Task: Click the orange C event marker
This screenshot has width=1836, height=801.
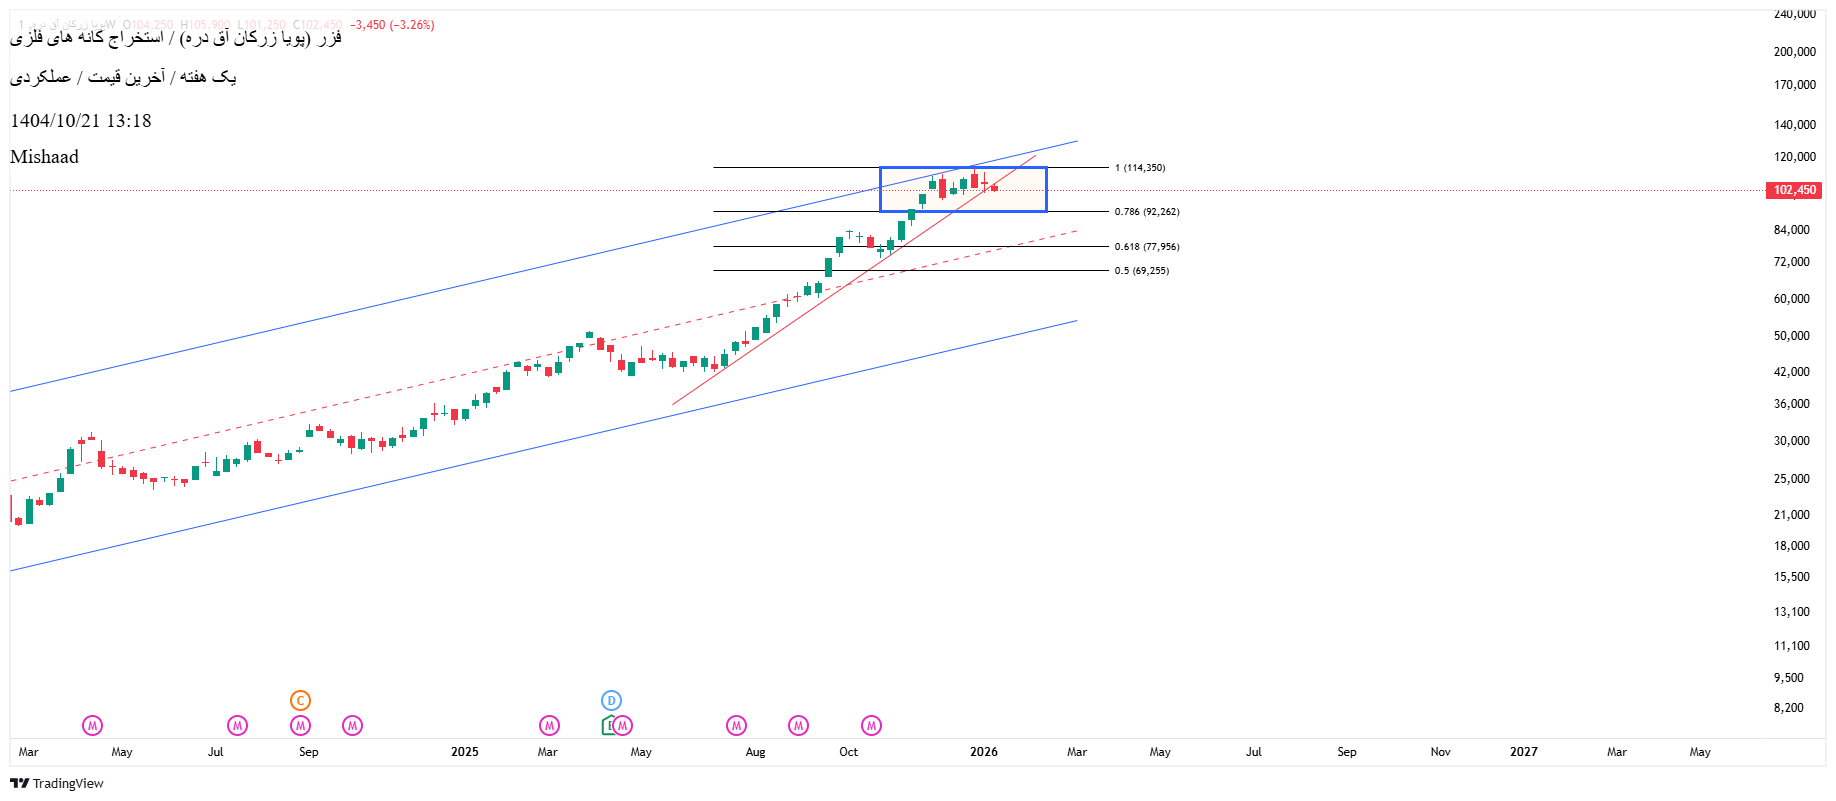Action: pyautogui.click(x=300, y=701)
